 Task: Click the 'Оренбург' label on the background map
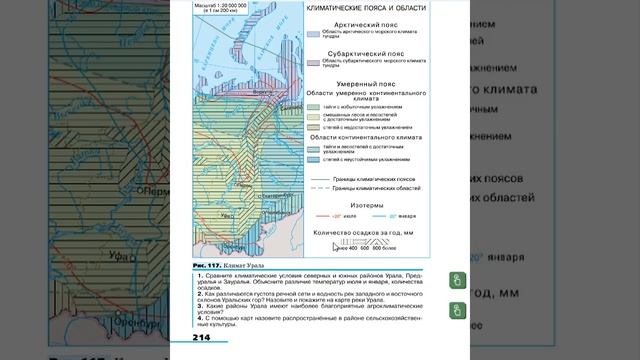coord(136,322)
